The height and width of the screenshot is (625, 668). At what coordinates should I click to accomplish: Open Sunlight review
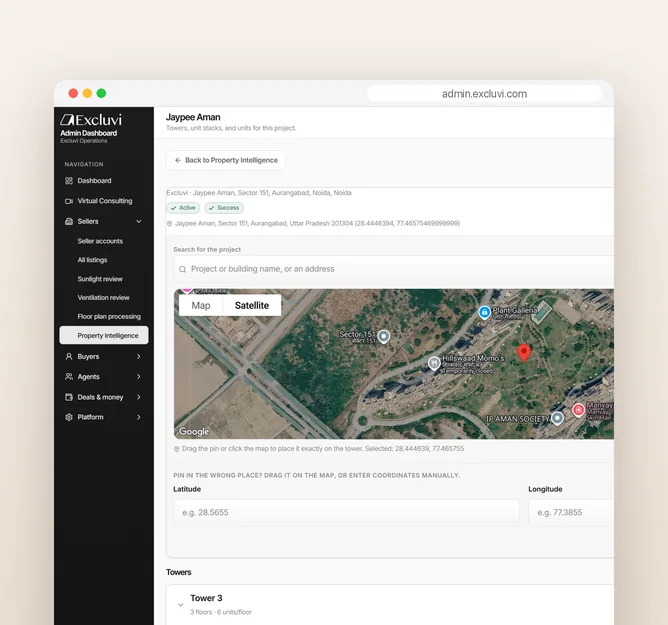(x=100, y=279)
